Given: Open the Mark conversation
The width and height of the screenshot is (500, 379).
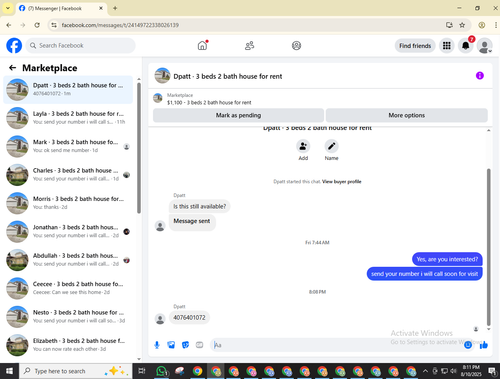Looking at the screenshot, I should tap(68, 146).
